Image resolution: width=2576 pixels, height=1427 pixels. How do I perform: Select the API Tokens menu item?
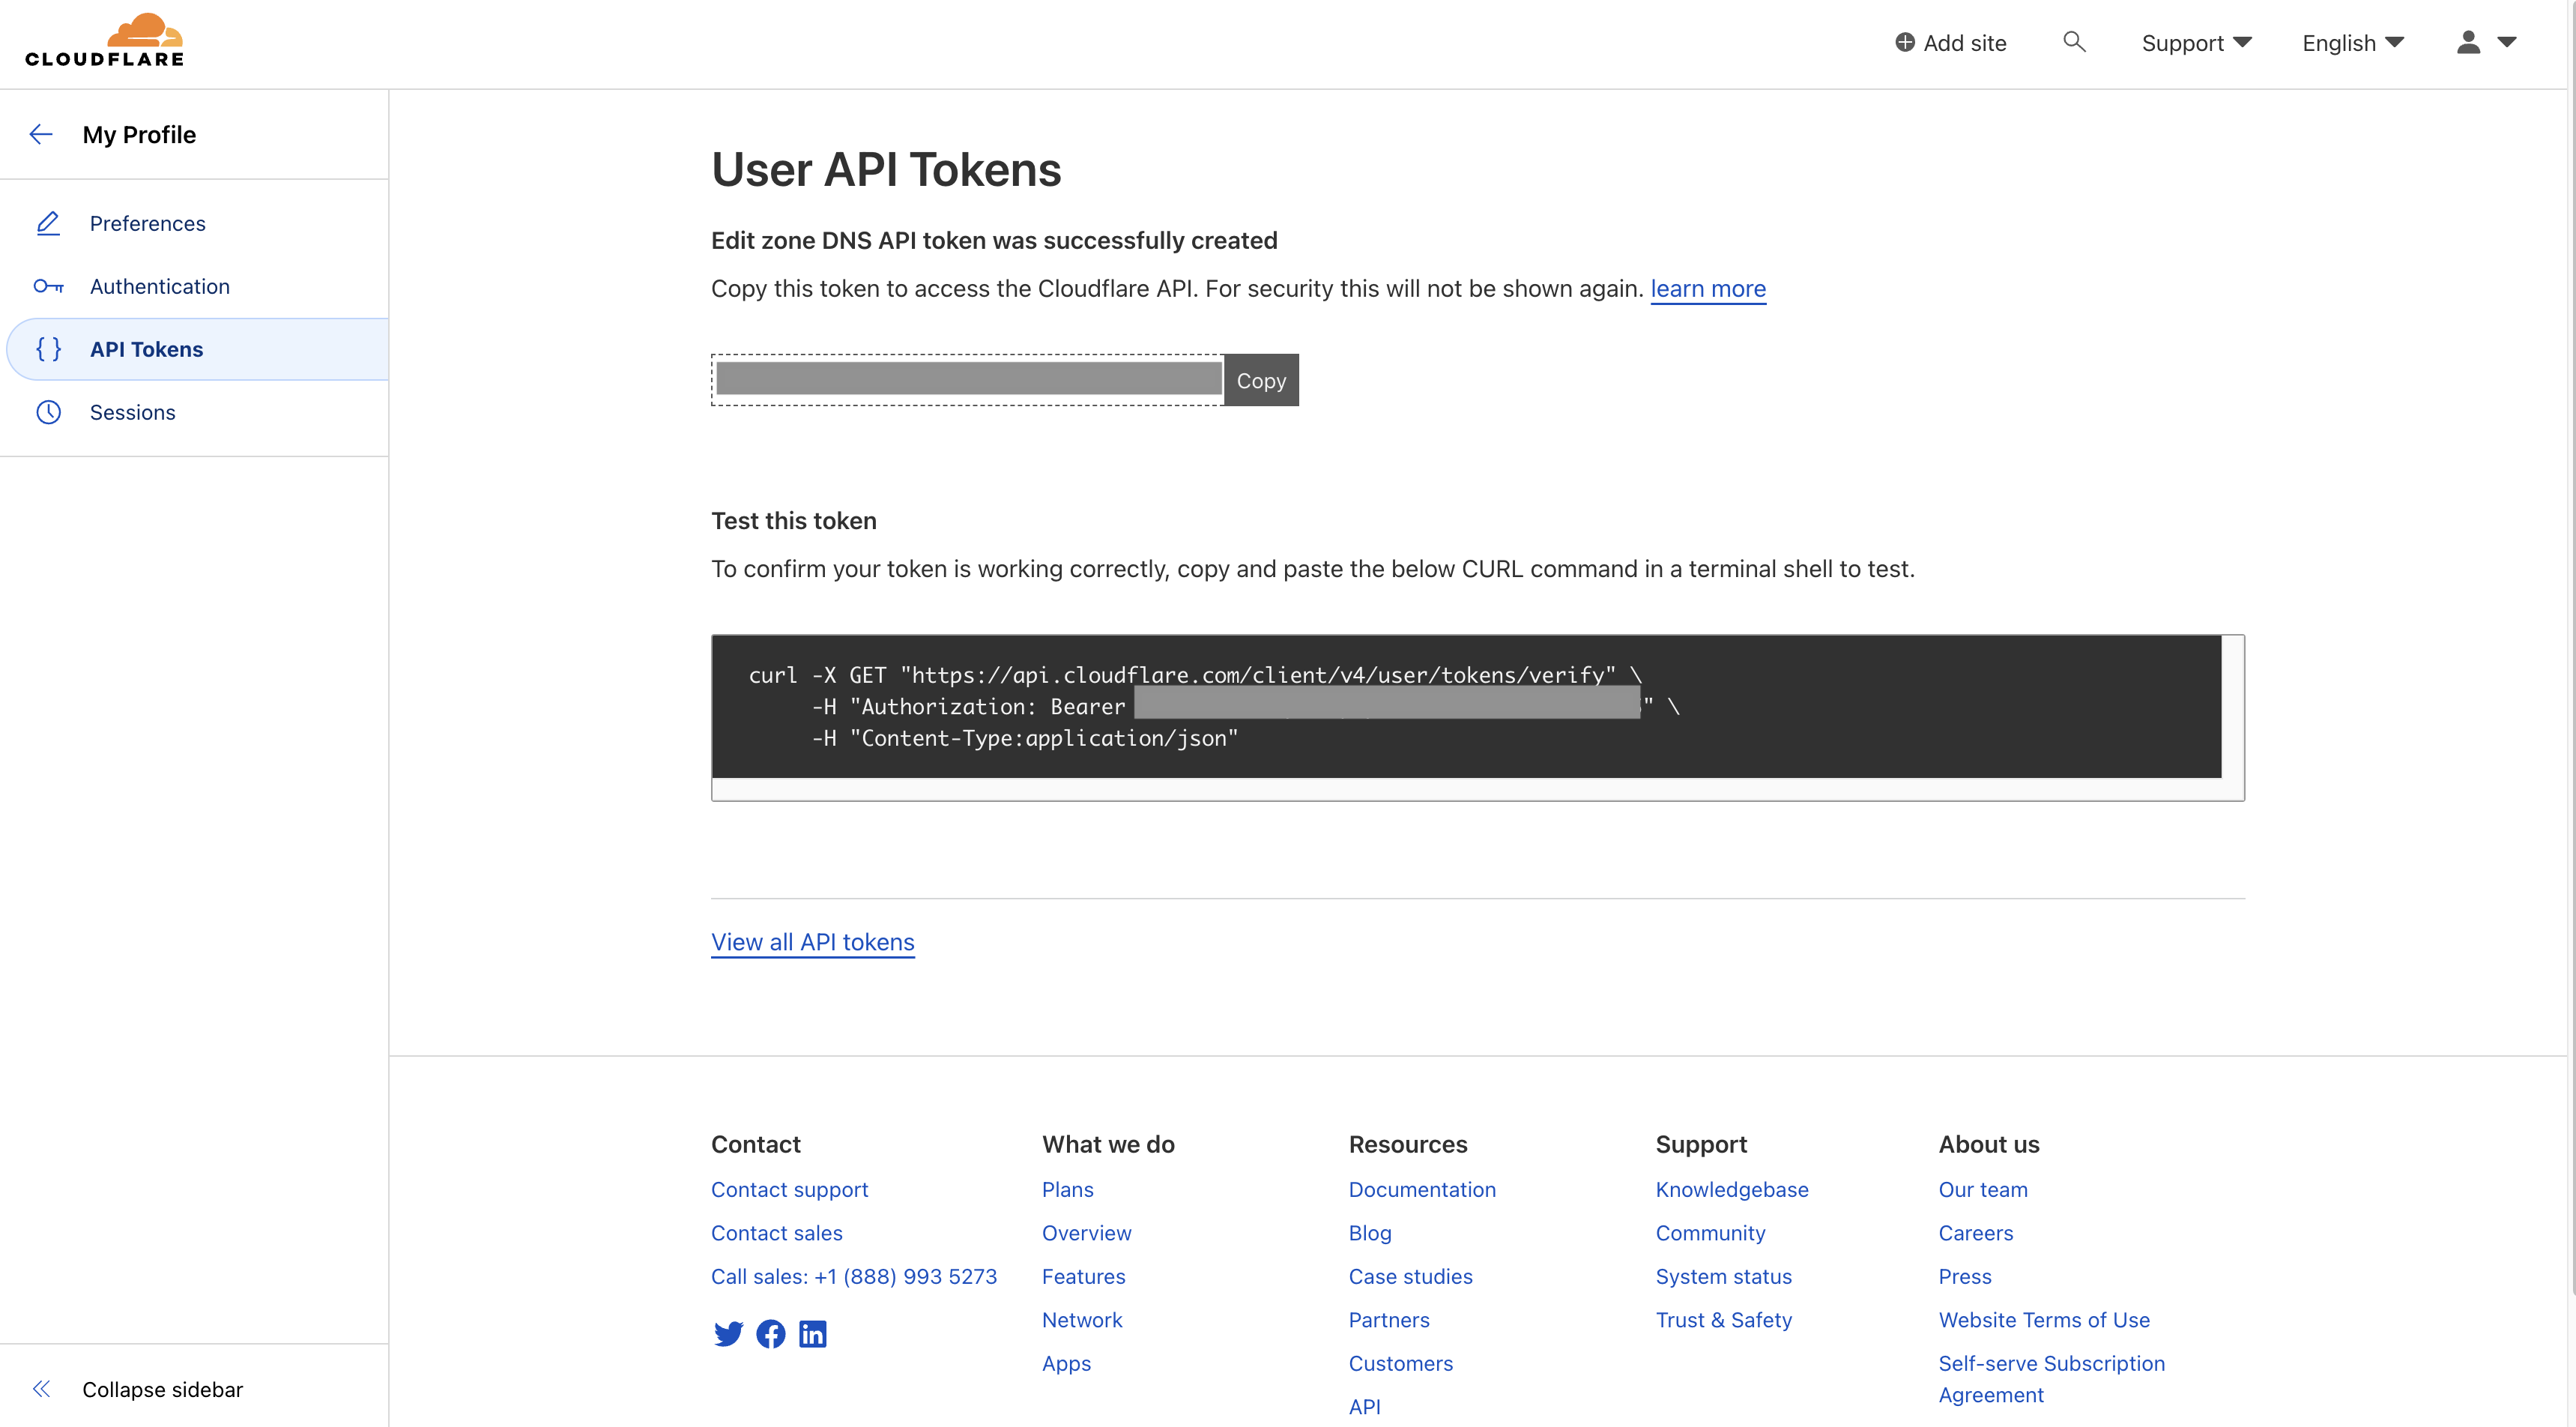tap(198, 349)
